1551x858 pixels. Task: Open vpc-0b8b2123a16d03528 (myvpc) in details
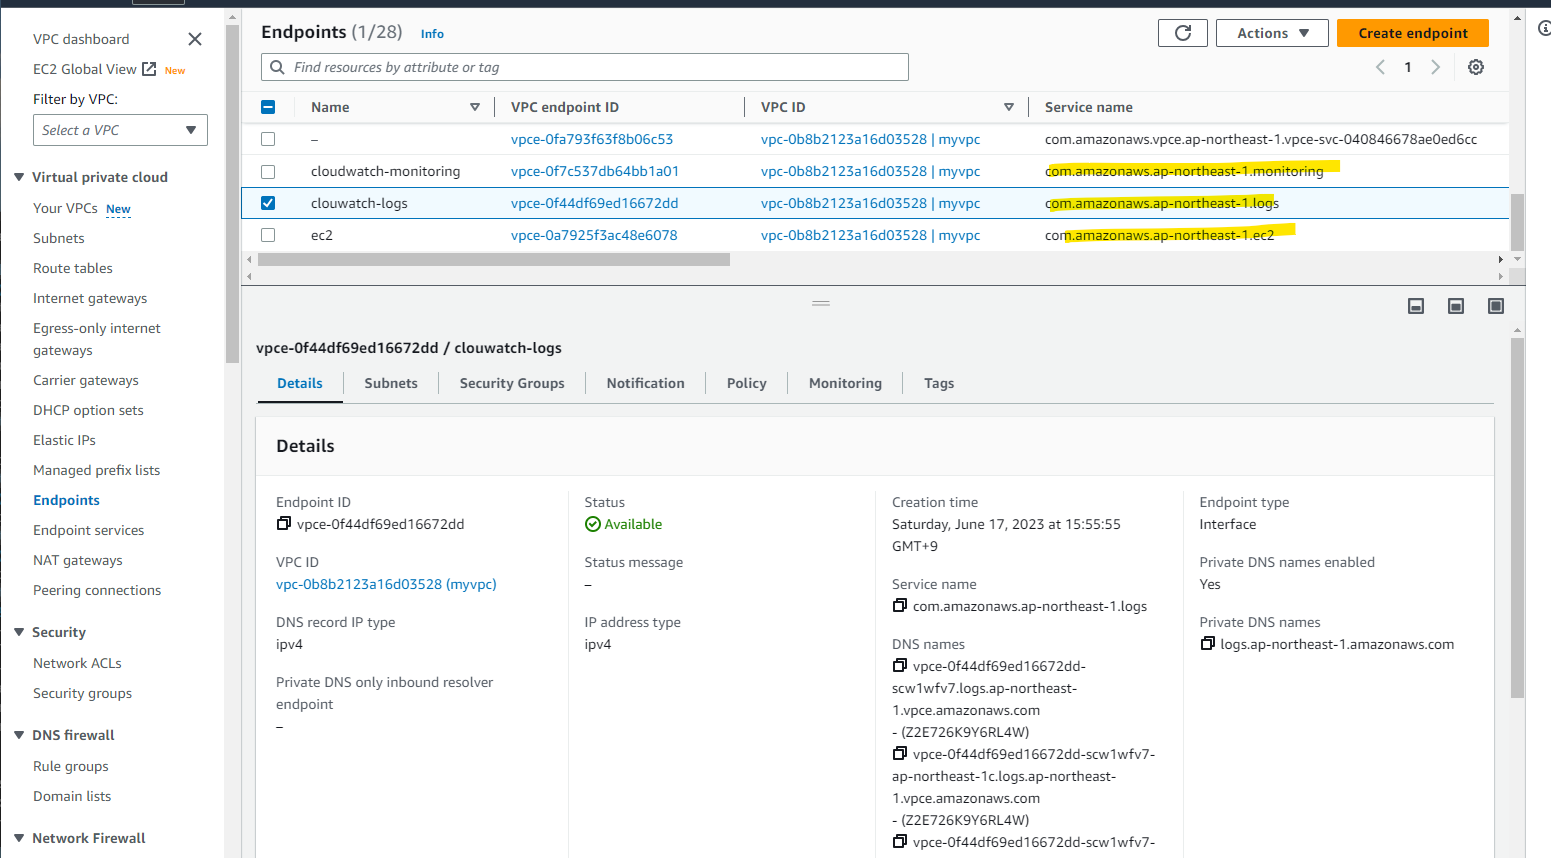pos(386,584)
